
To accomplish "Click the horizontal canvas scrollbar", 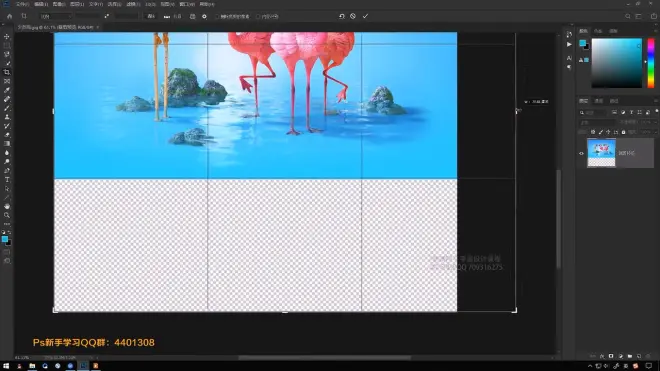I will pos(325,358).
